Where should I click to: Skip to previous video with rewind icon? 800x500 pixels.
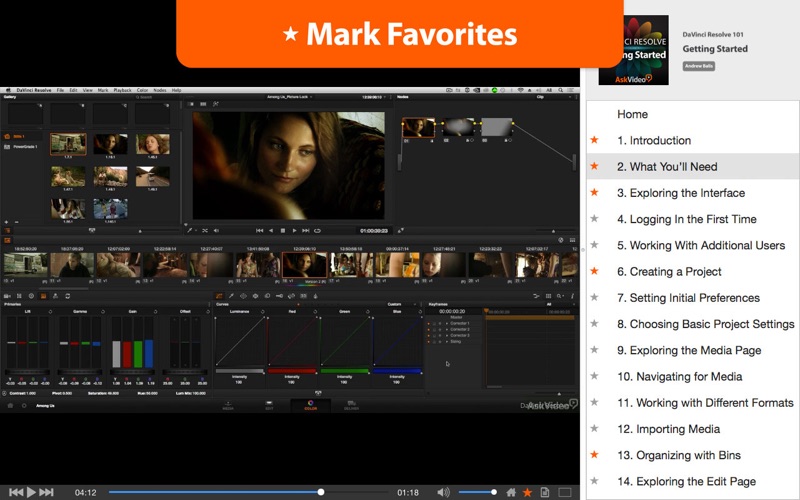point(12,492)
